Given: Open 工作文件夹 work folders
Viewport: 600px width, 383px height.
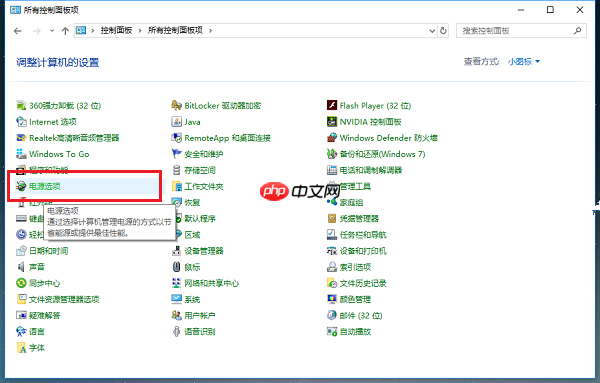Looking at the screenshot, I should [197, 186].
